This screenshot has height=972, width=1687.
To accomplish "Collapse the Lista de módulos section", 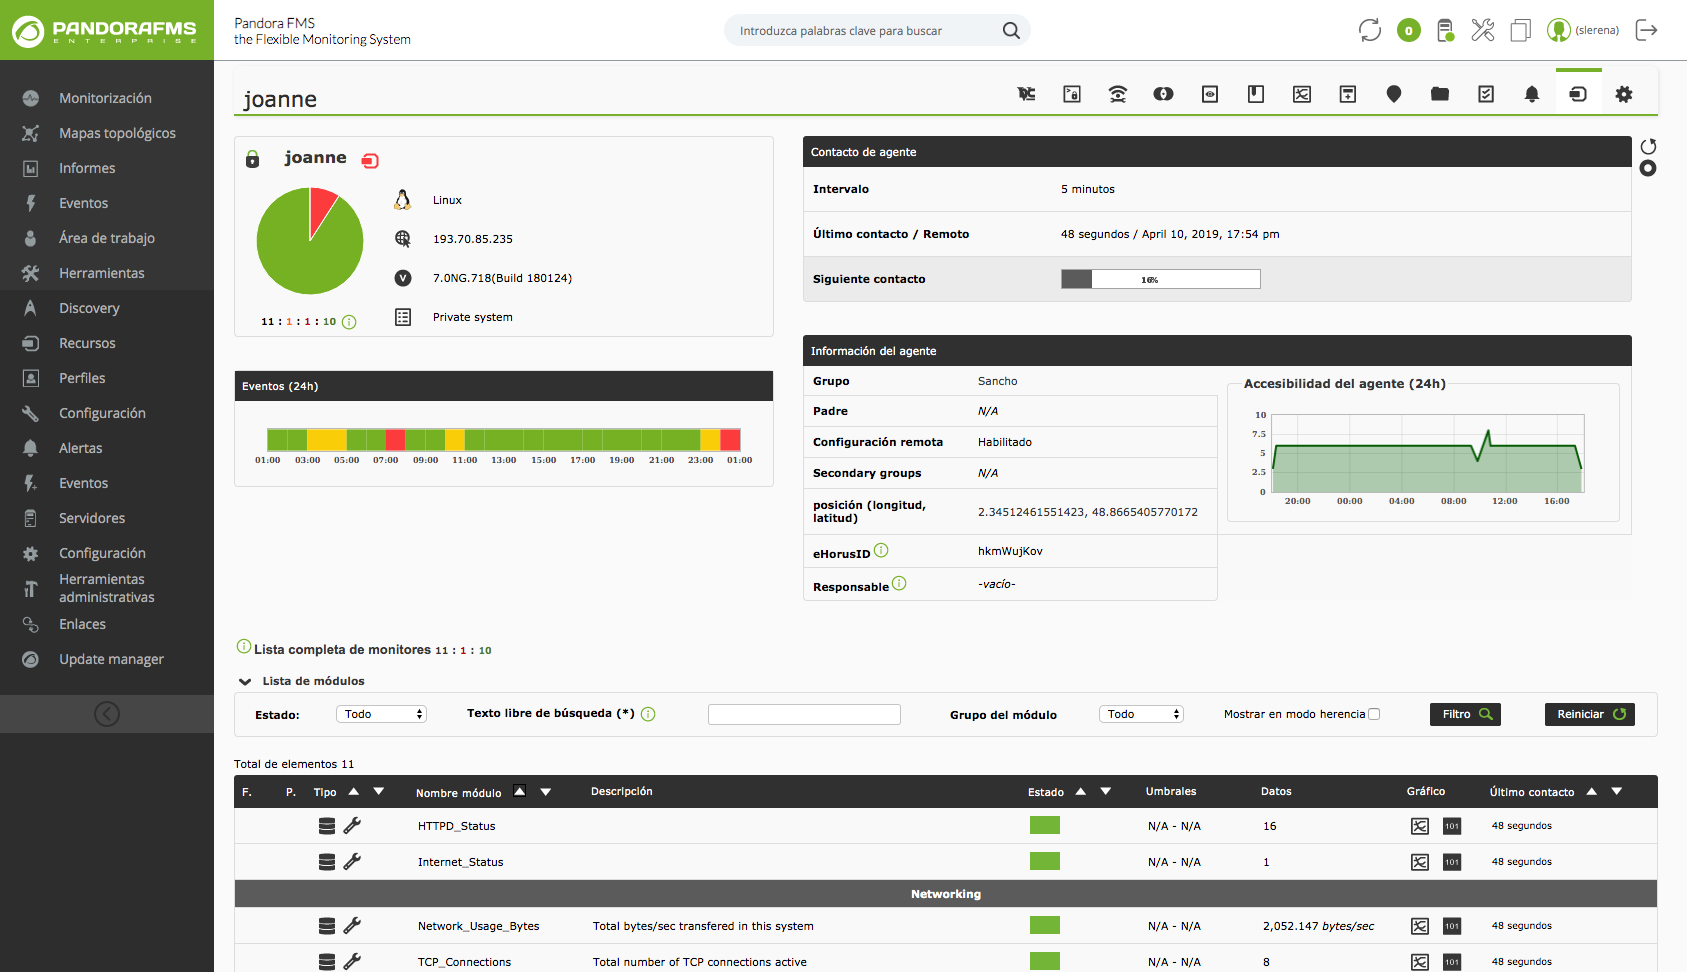I will tap(245, 682).
